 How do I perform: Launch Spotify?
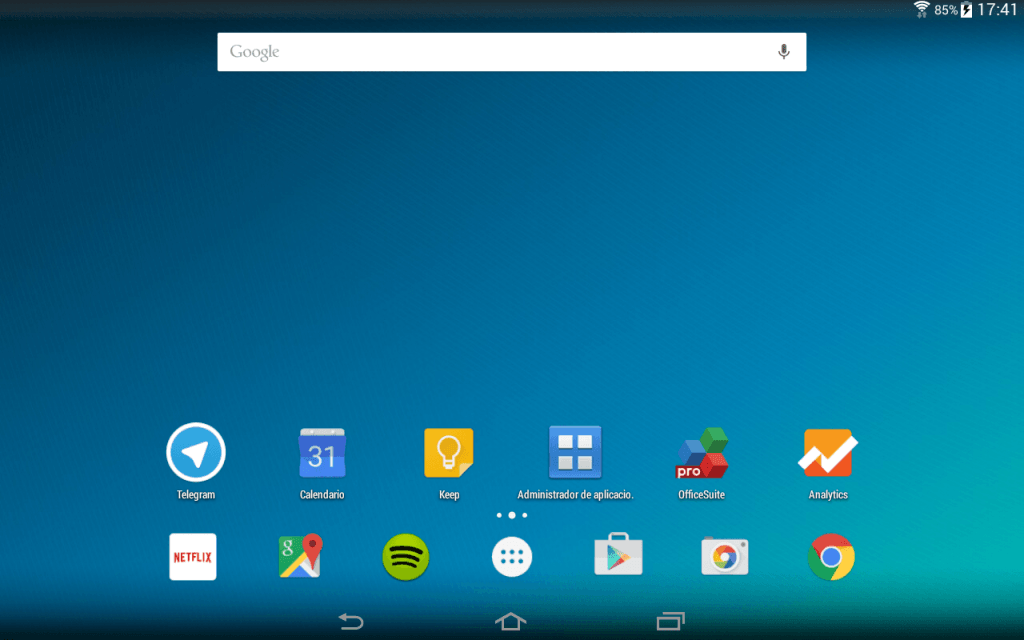[405, 557]
